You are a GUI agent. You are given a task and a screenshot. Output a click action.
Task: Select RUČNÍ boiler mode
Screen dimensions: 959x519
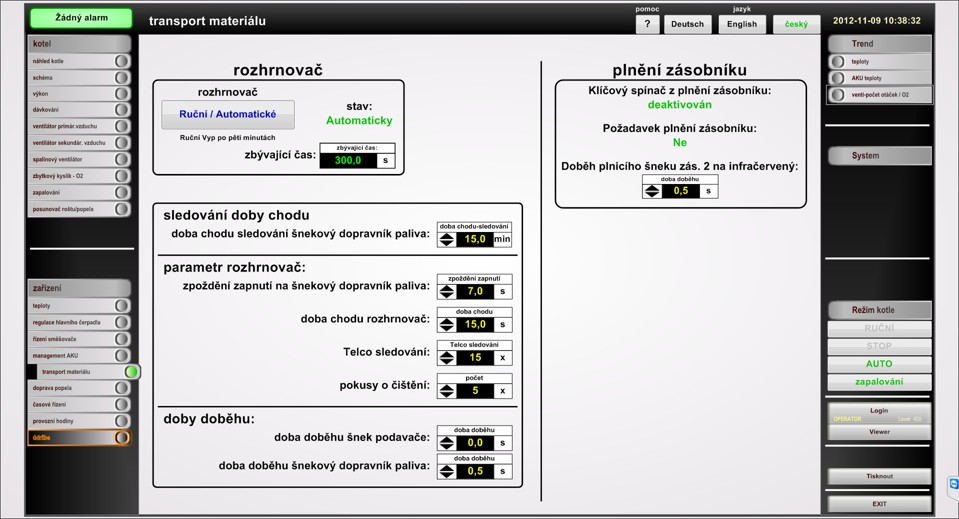(x=879, y=328)
